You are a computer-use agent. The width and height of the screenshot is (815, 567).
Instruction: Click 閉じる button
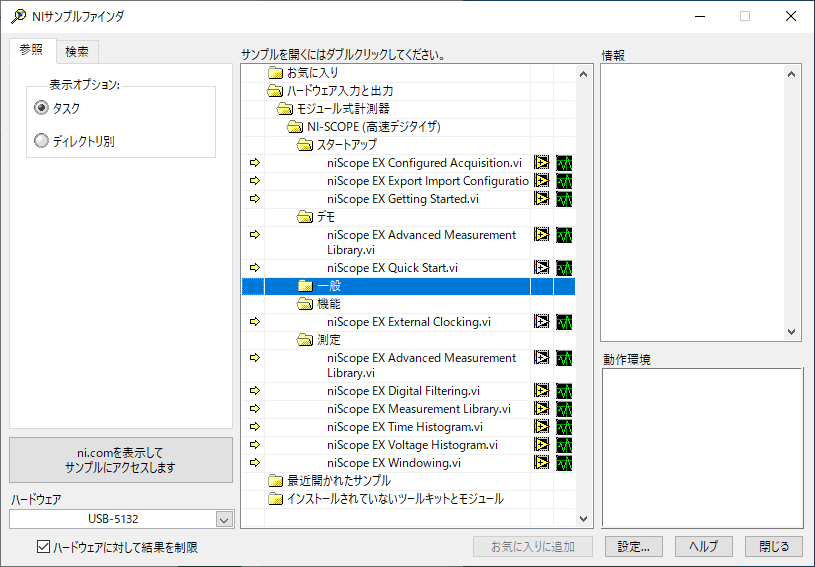774,547
